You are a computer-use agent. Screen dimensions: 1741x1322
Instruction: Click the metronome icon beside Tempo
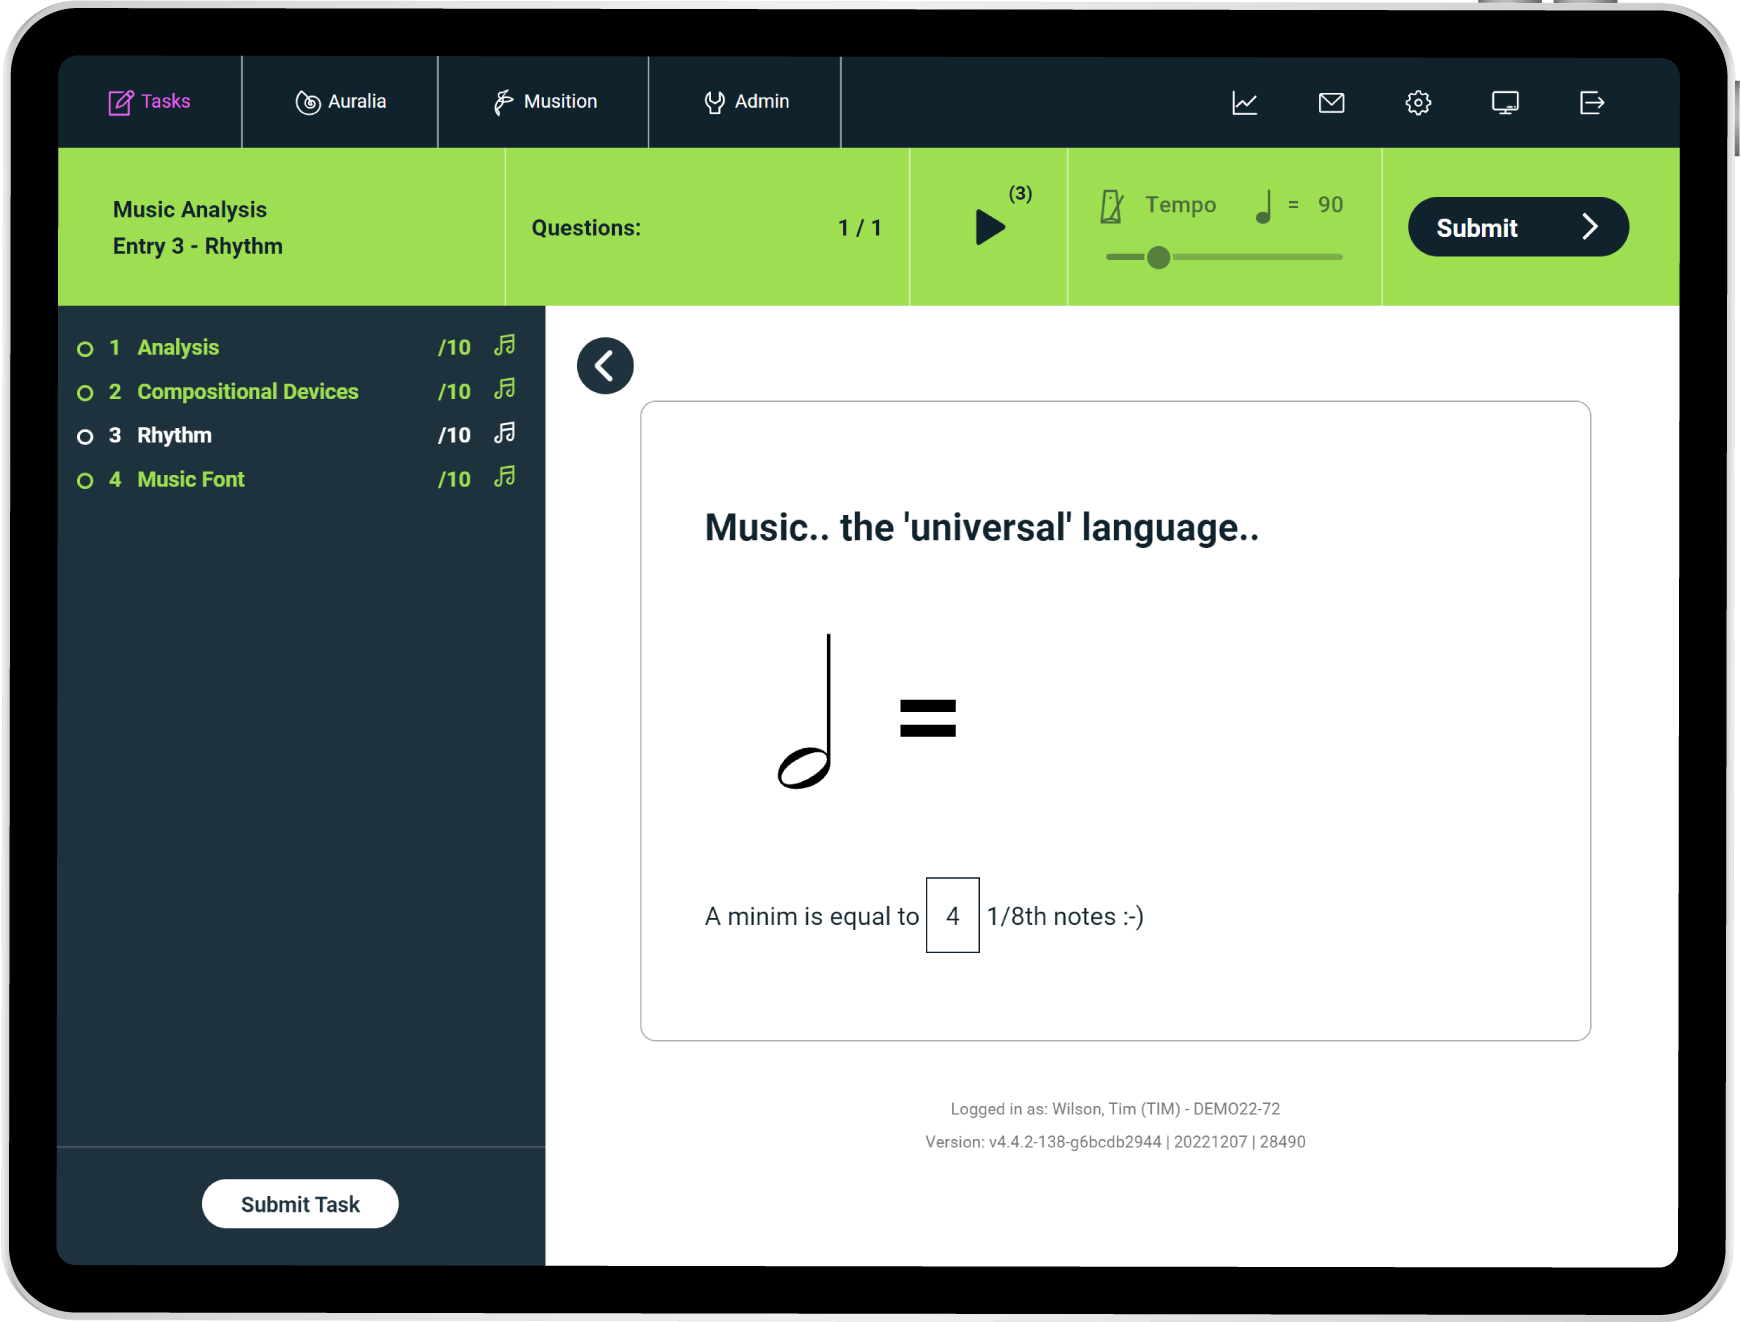click(x=1112, y=206)
